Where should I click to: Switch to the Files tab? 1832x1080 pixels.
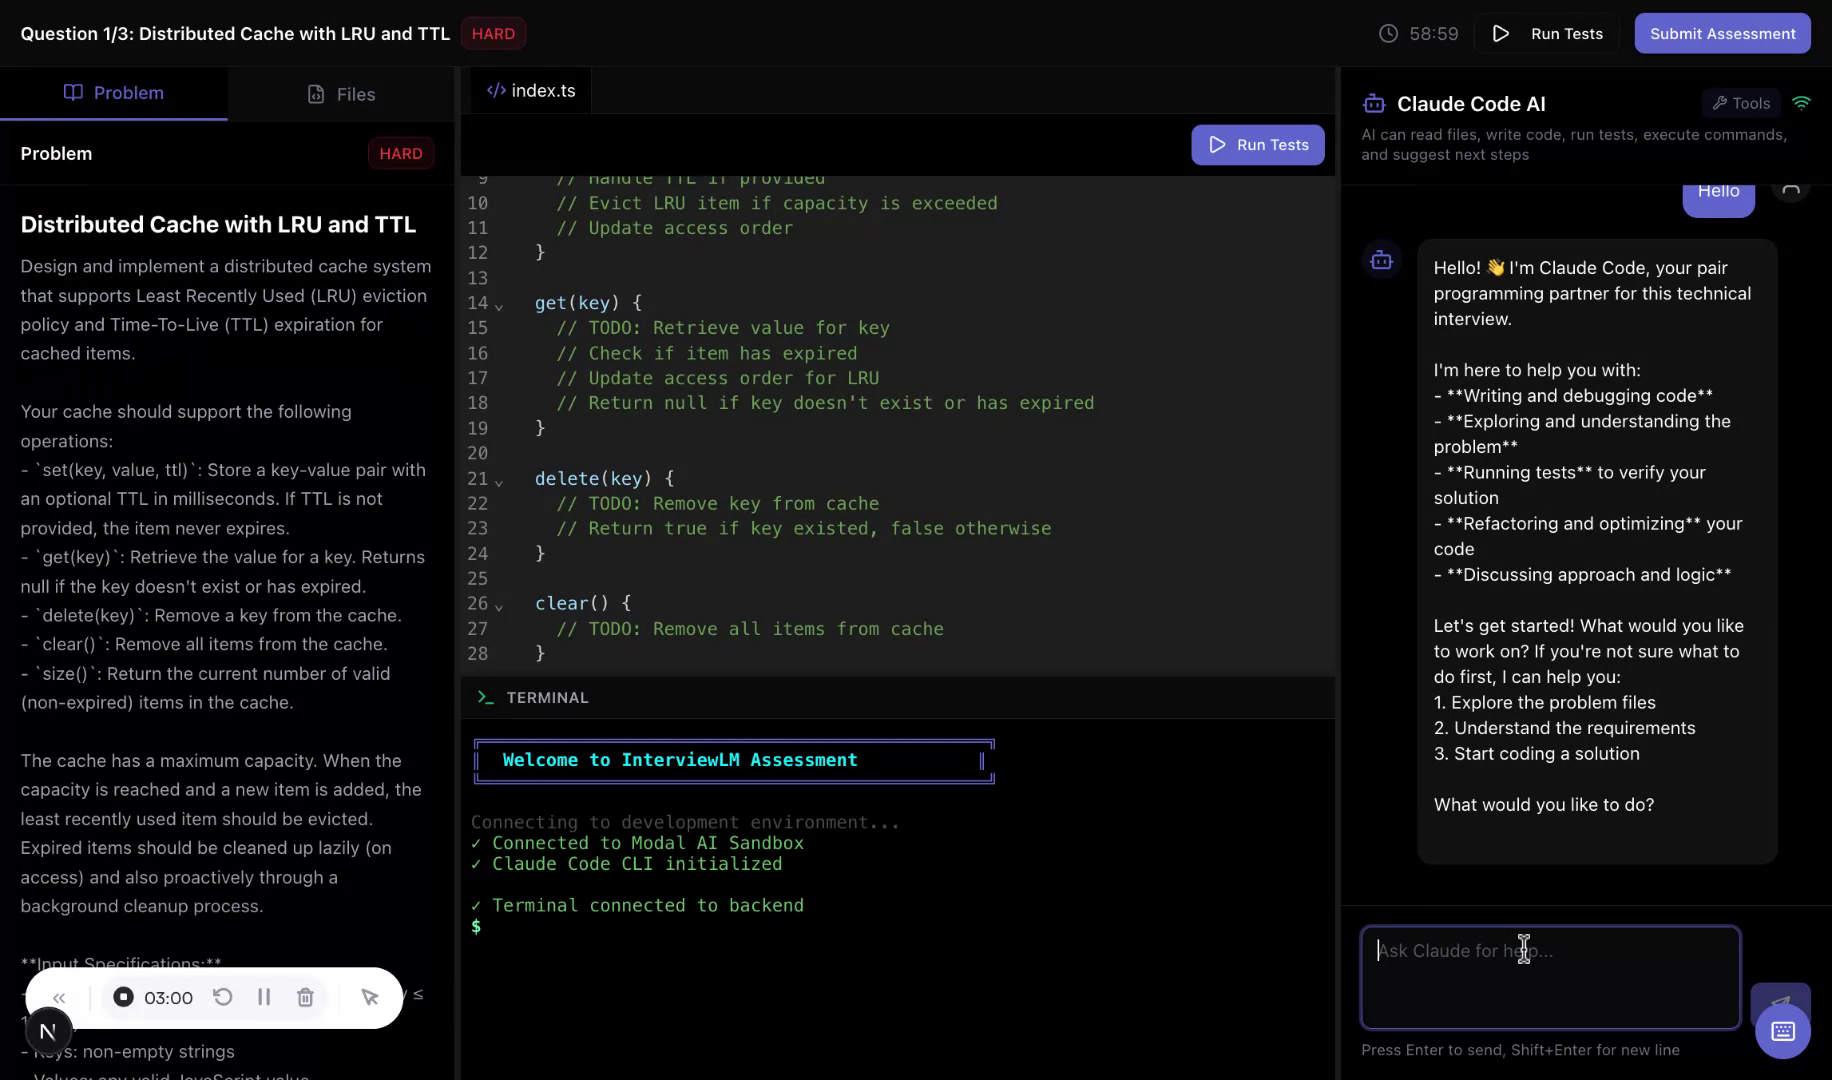[341, 93]
